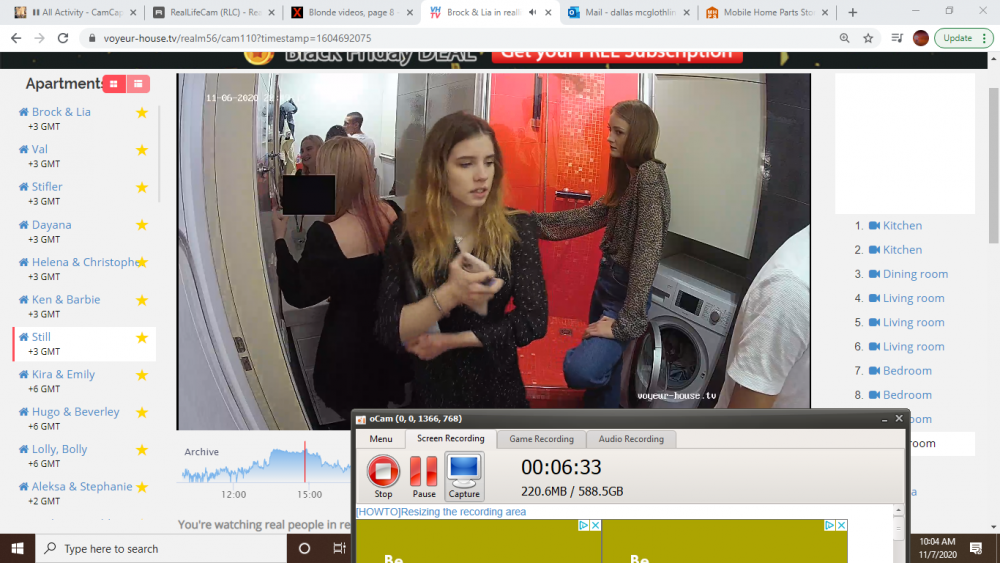
Task: Toggle favorite star for Val
Action: click(x=142, y=150)
